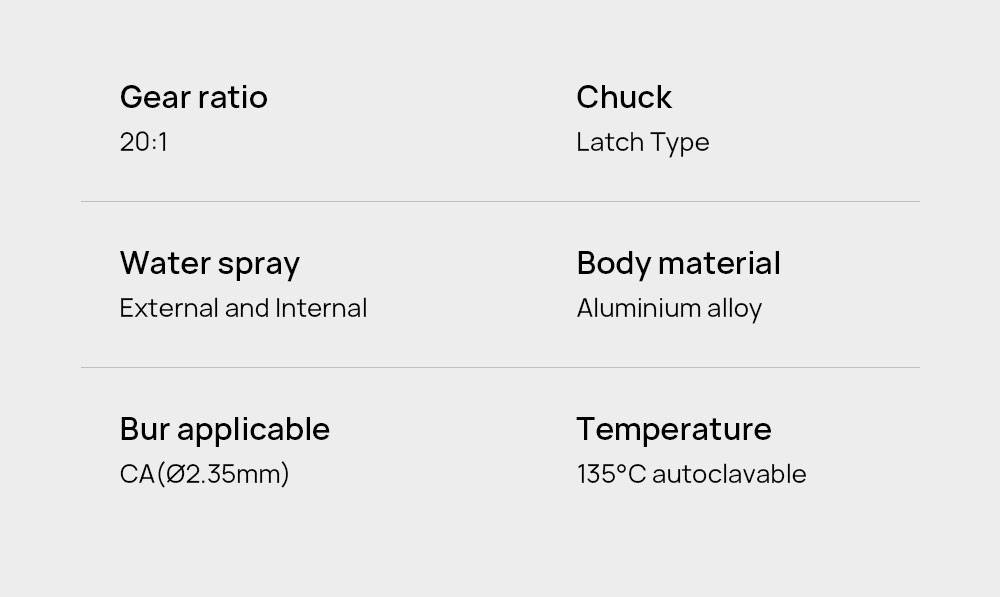Click the divider line below Gear ratio row

pyautogui.click(x=500, y=202)
